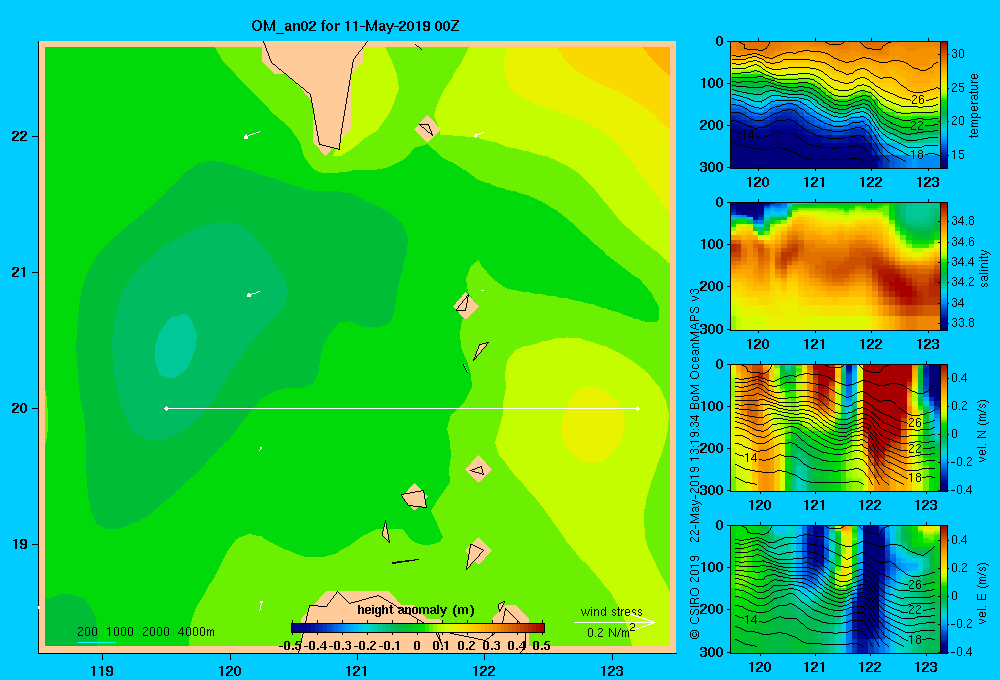Viewport: 1000px width, 680px height.
Task: Click the vel. N color bar
Action: [944, 428]
